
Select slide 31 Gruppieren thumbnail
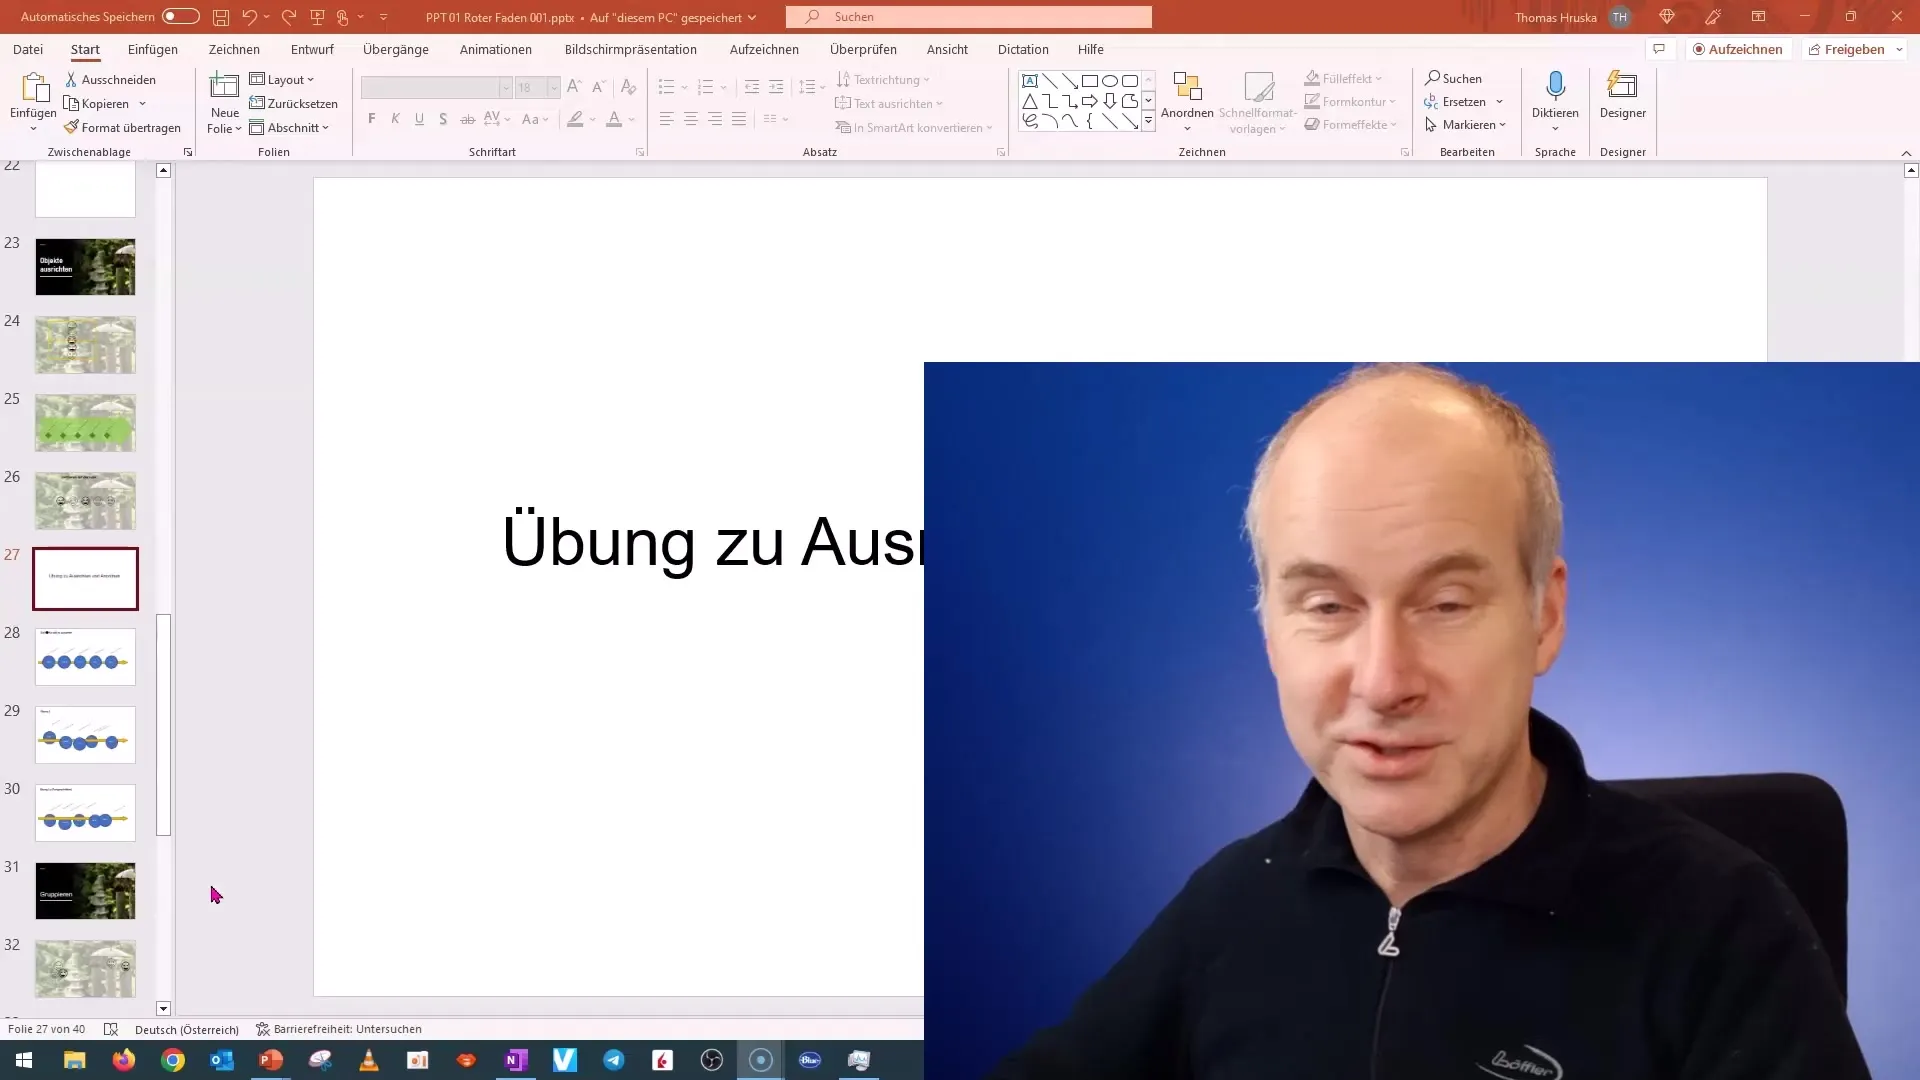[x=84, y=890]
